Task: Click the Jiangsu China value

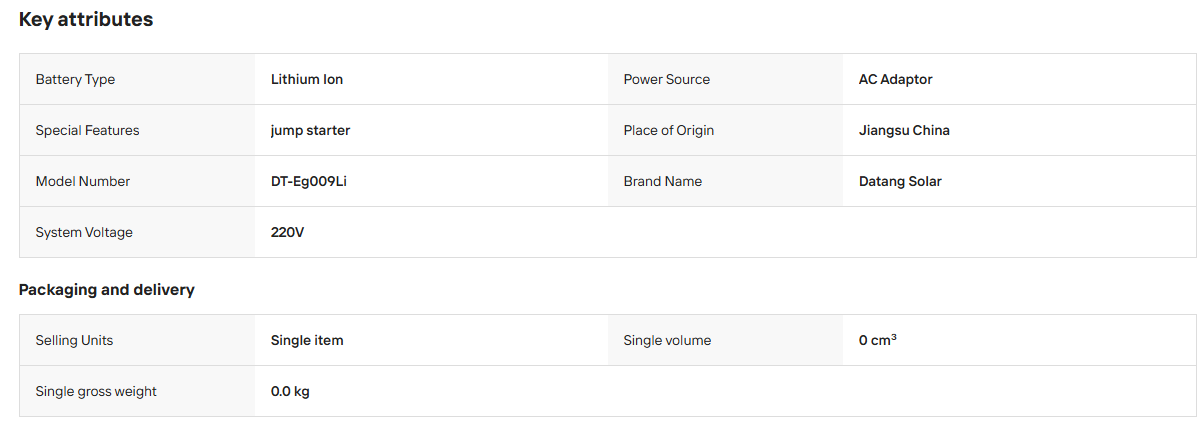Action: (904, 130)
